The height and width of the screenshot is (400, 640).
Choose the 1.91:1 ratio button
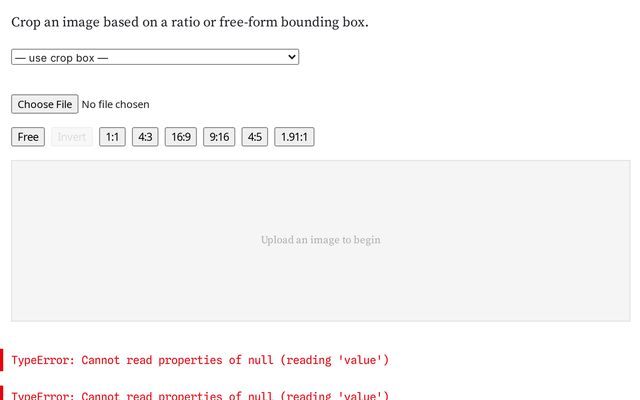(294, 137)
